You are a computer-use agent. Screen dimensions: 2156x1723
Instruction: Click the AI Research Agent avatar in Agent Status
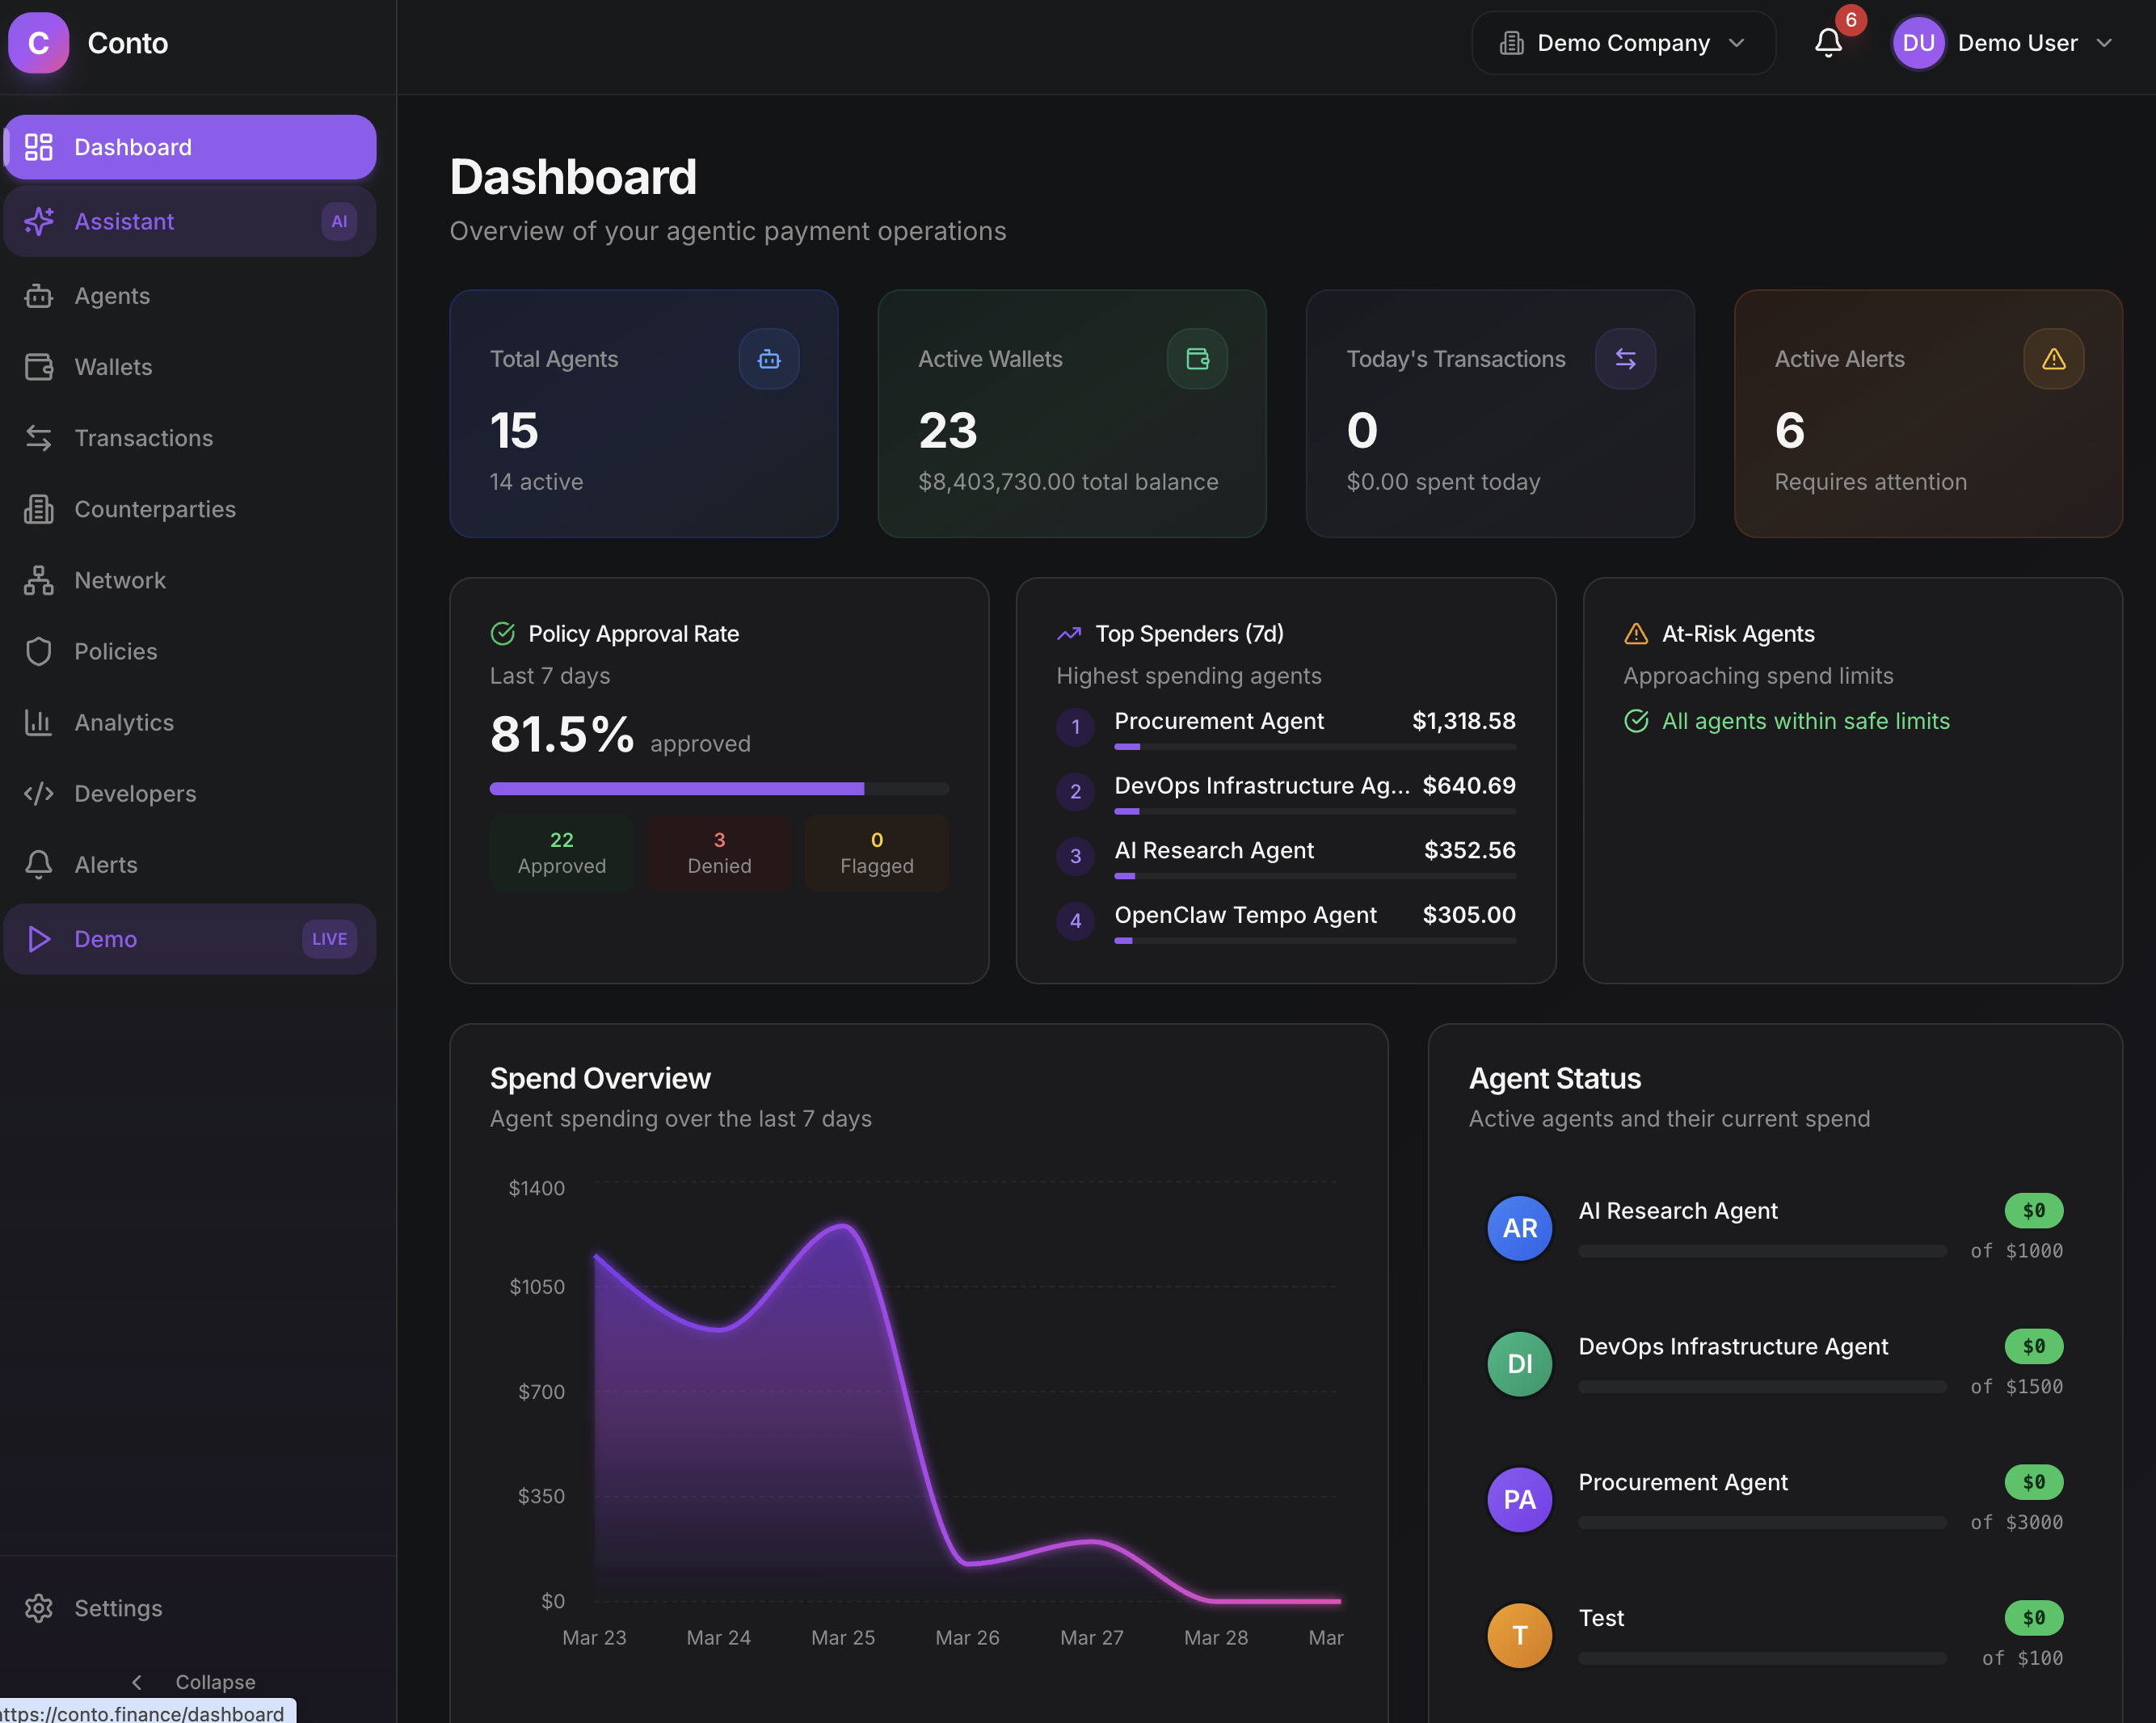coord(1518,1228)
